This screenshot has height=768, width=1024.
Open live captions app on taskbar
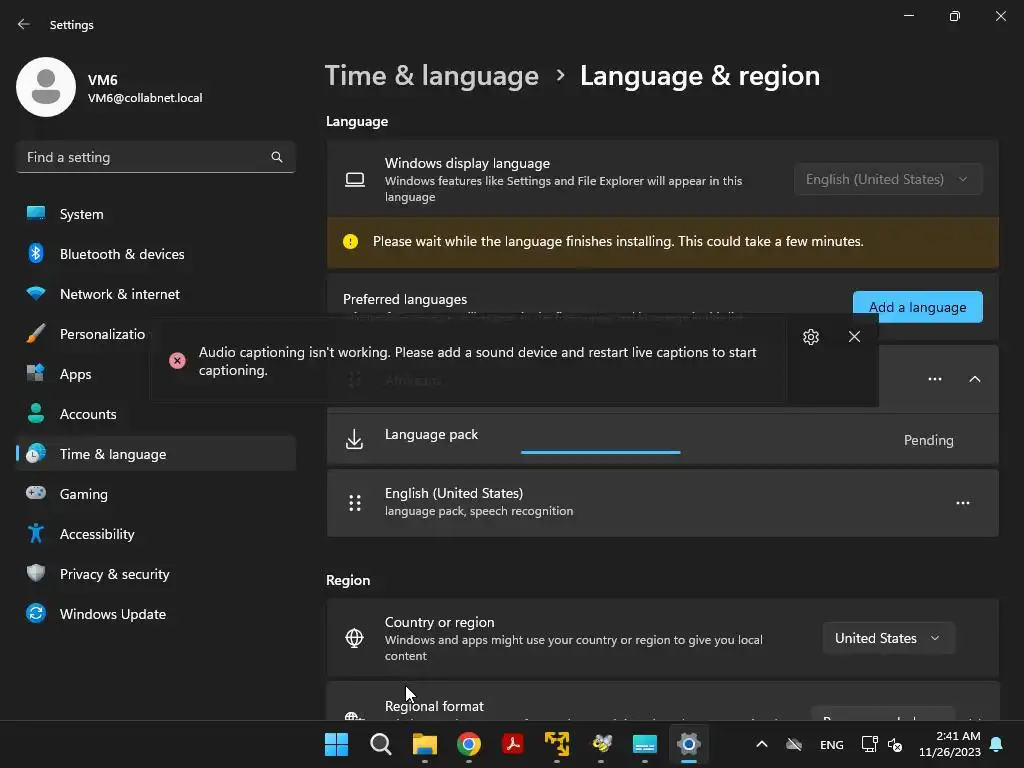tap(645, 744)
